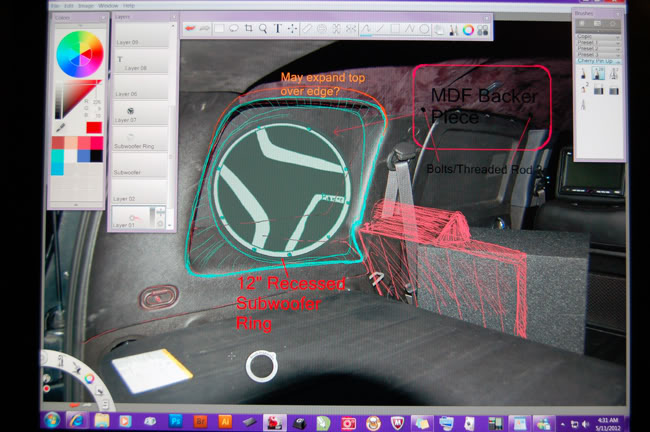Image resolution: width=650 pixels, height=432 pixels.
Task: Select the lasso selection tool
Action: coord(234,28)
